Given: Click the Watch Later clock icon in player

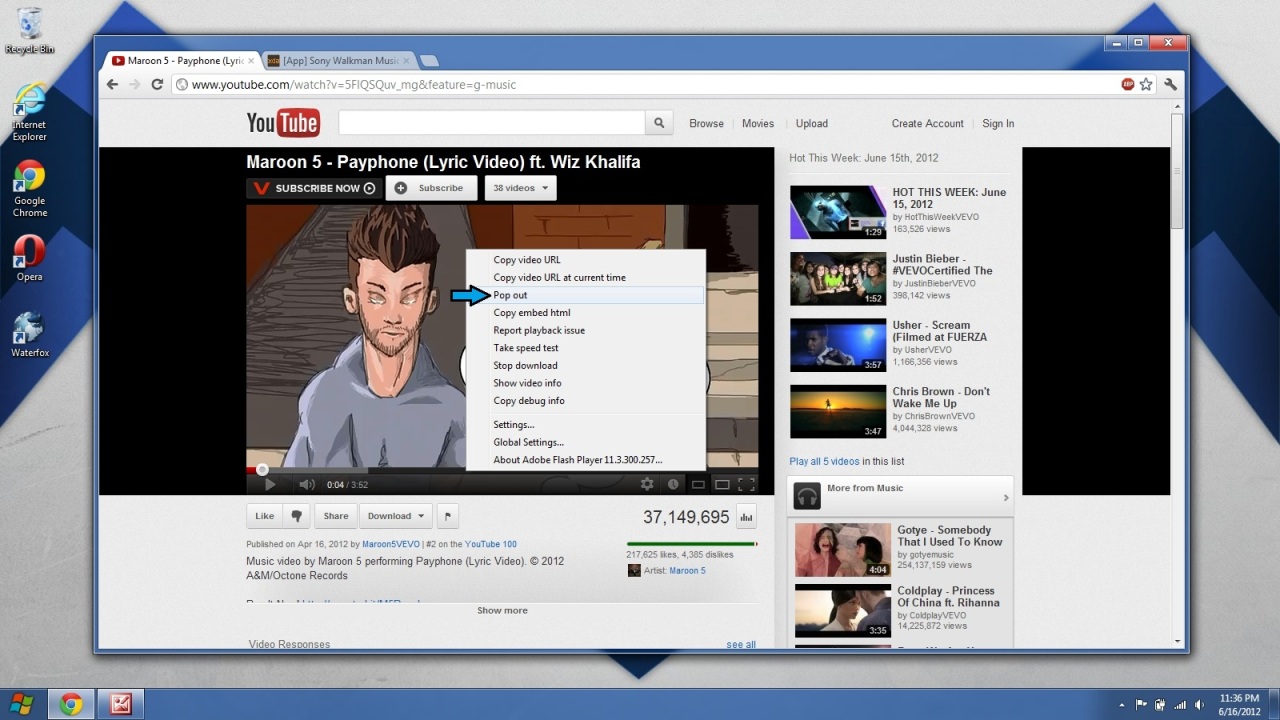Looking at the screenshot, I should click(x=673, y=484).
